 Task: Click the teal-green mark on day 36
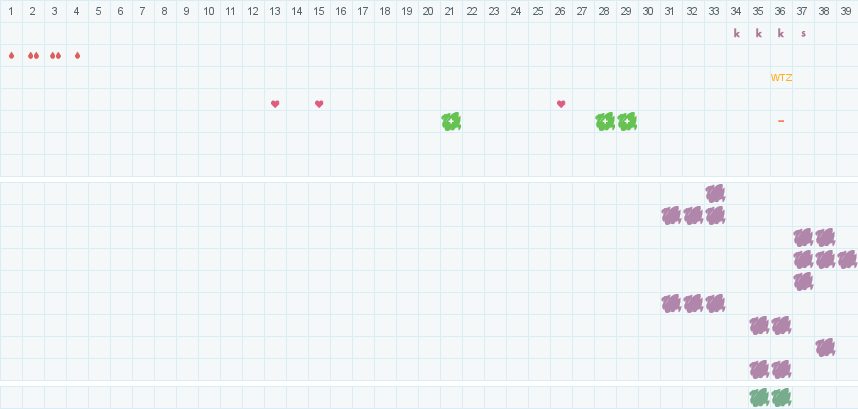(781, 397)
